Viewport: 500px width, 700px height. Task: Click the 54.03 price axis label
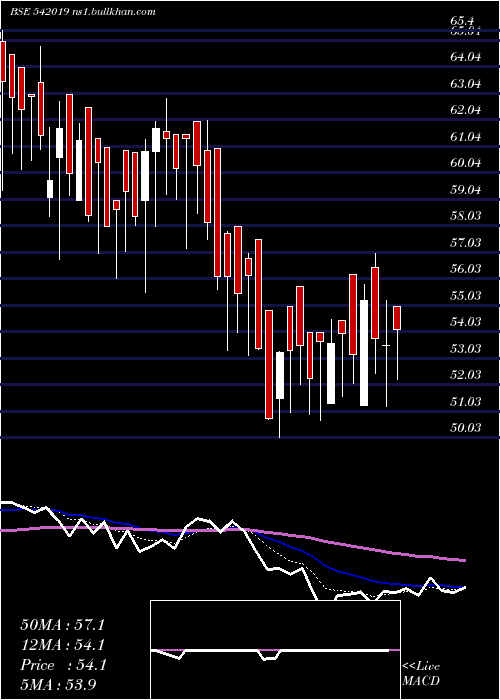click(466, 322)
